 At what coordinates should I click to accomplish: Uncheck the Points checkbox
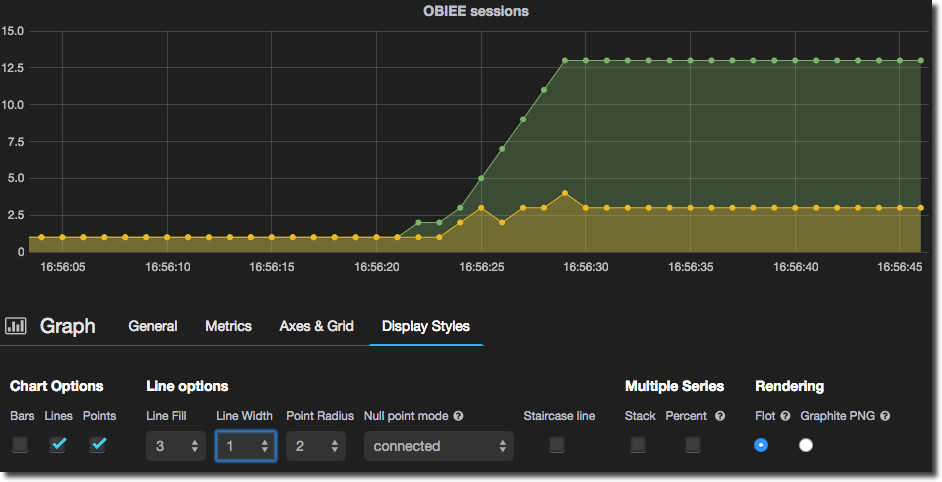98,445
